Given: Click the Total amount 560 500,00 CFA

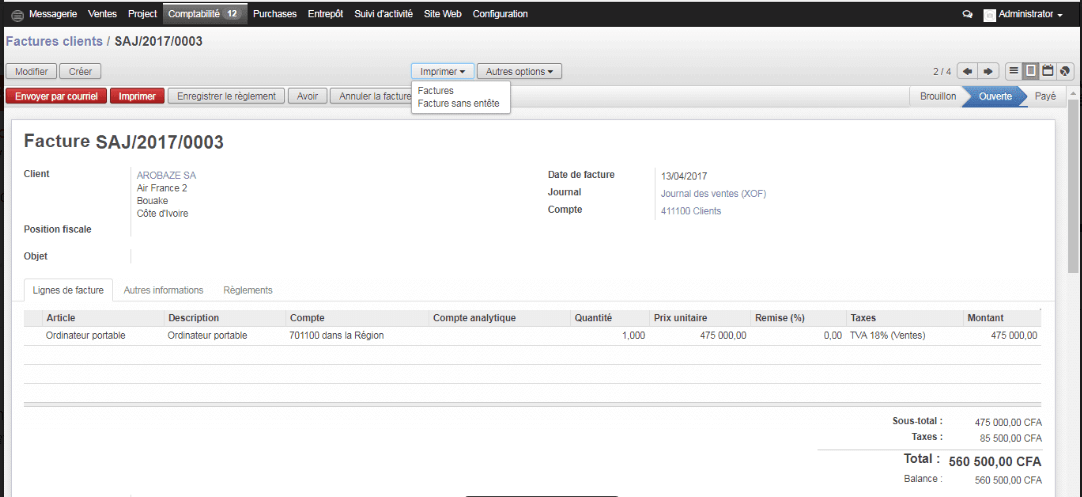Looking at the screenshot, I should point(995,462).
